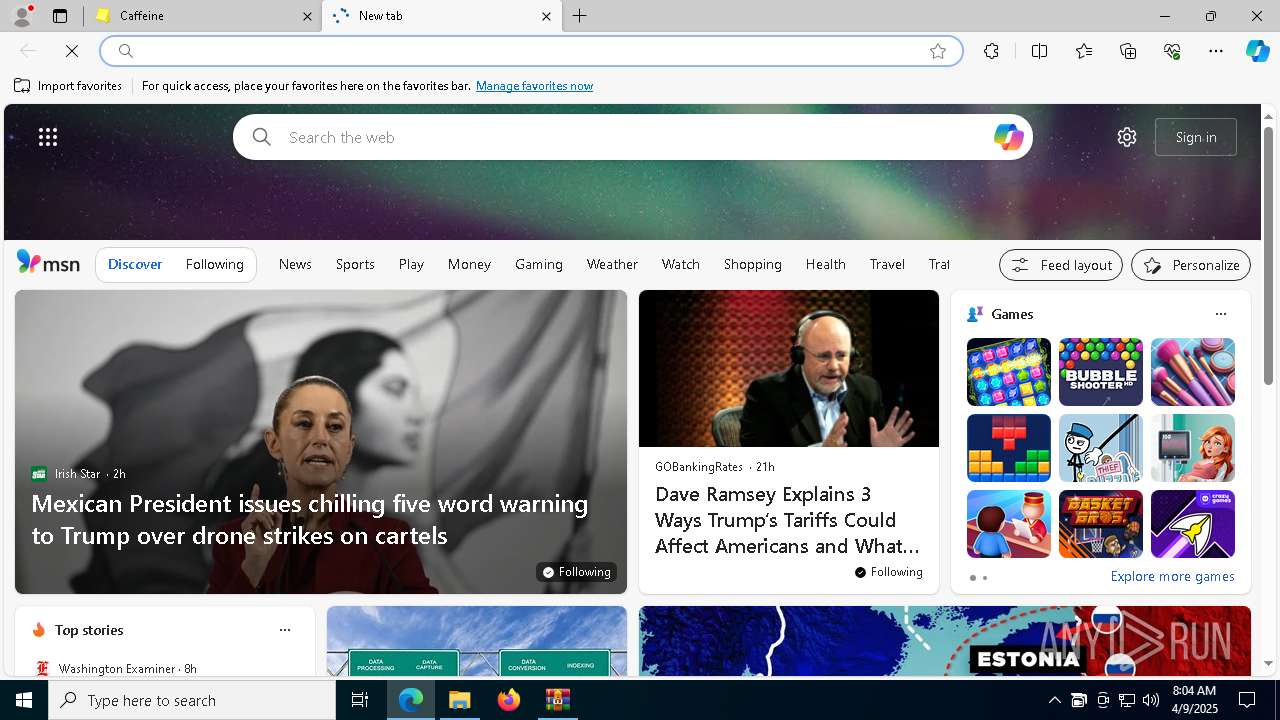Open the Health category
This screenshot has width=1280, height=720.
pos(825,264)
